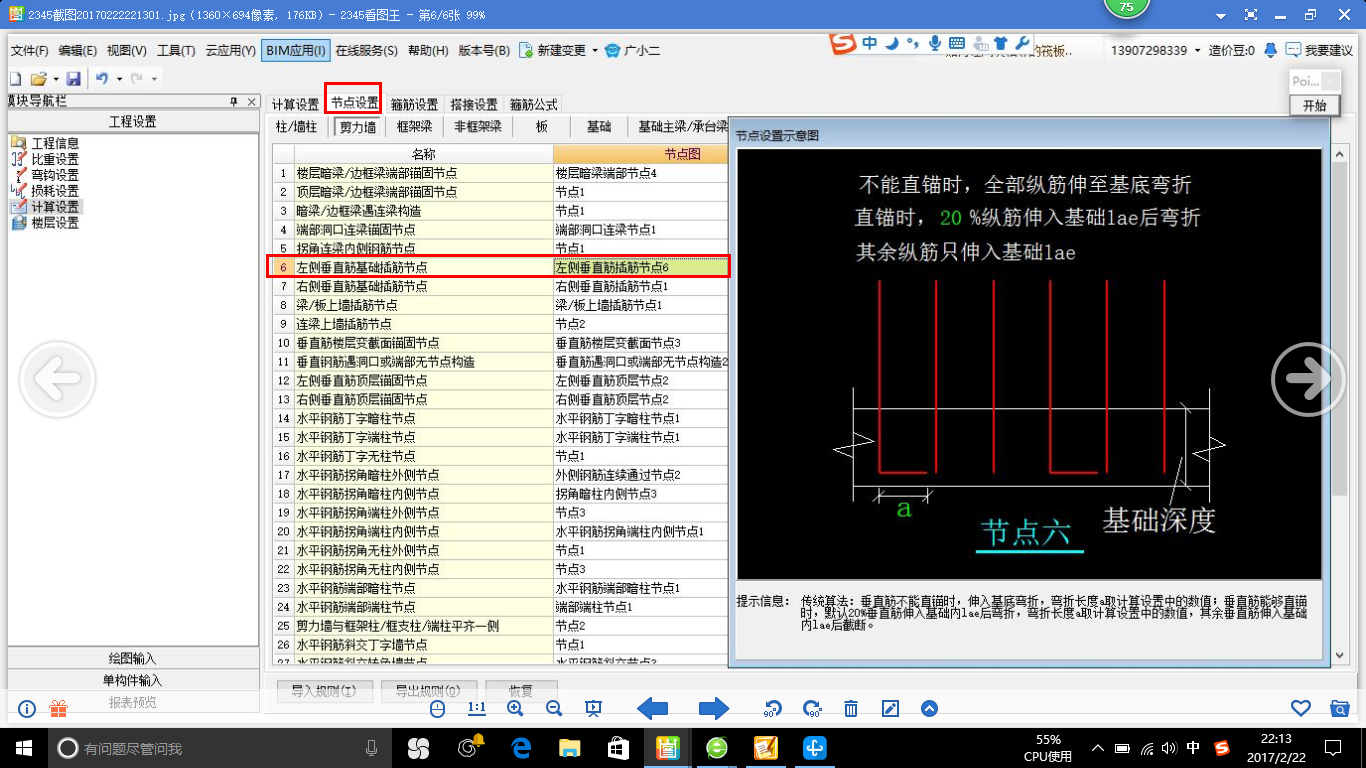Open dropdown arrow beside Undo icon
The image size is (1366, 768).
119,79
